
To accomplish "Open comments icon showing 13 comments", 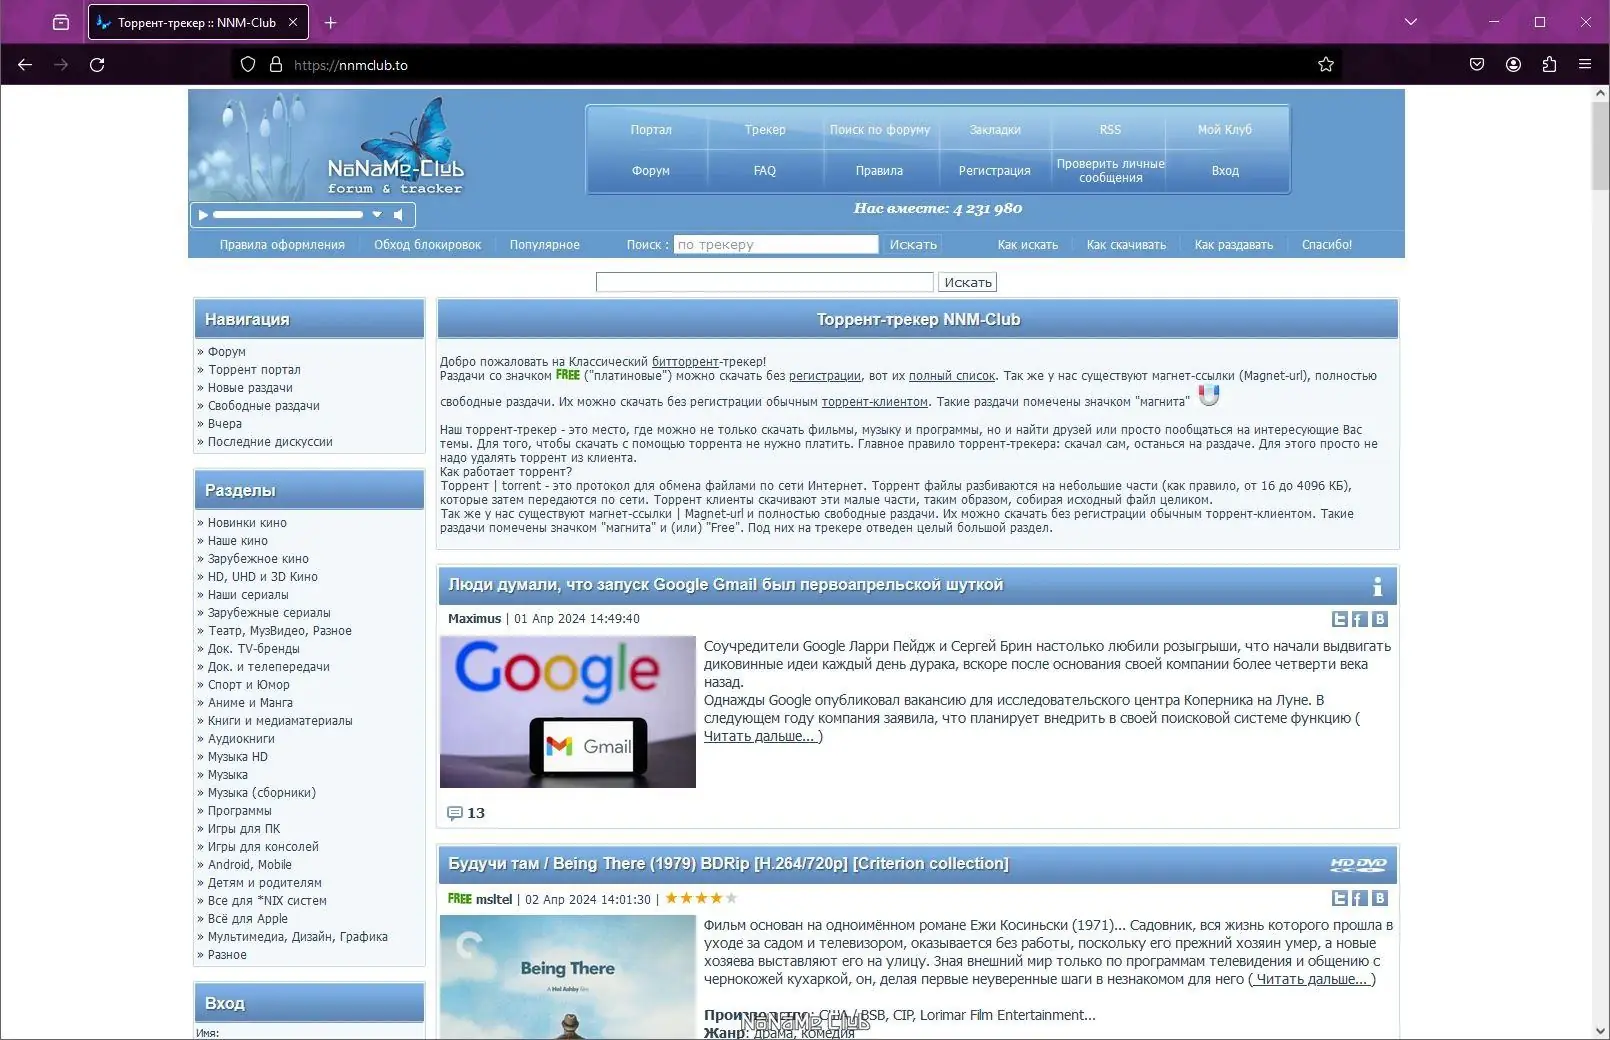I will coord(455,813).
